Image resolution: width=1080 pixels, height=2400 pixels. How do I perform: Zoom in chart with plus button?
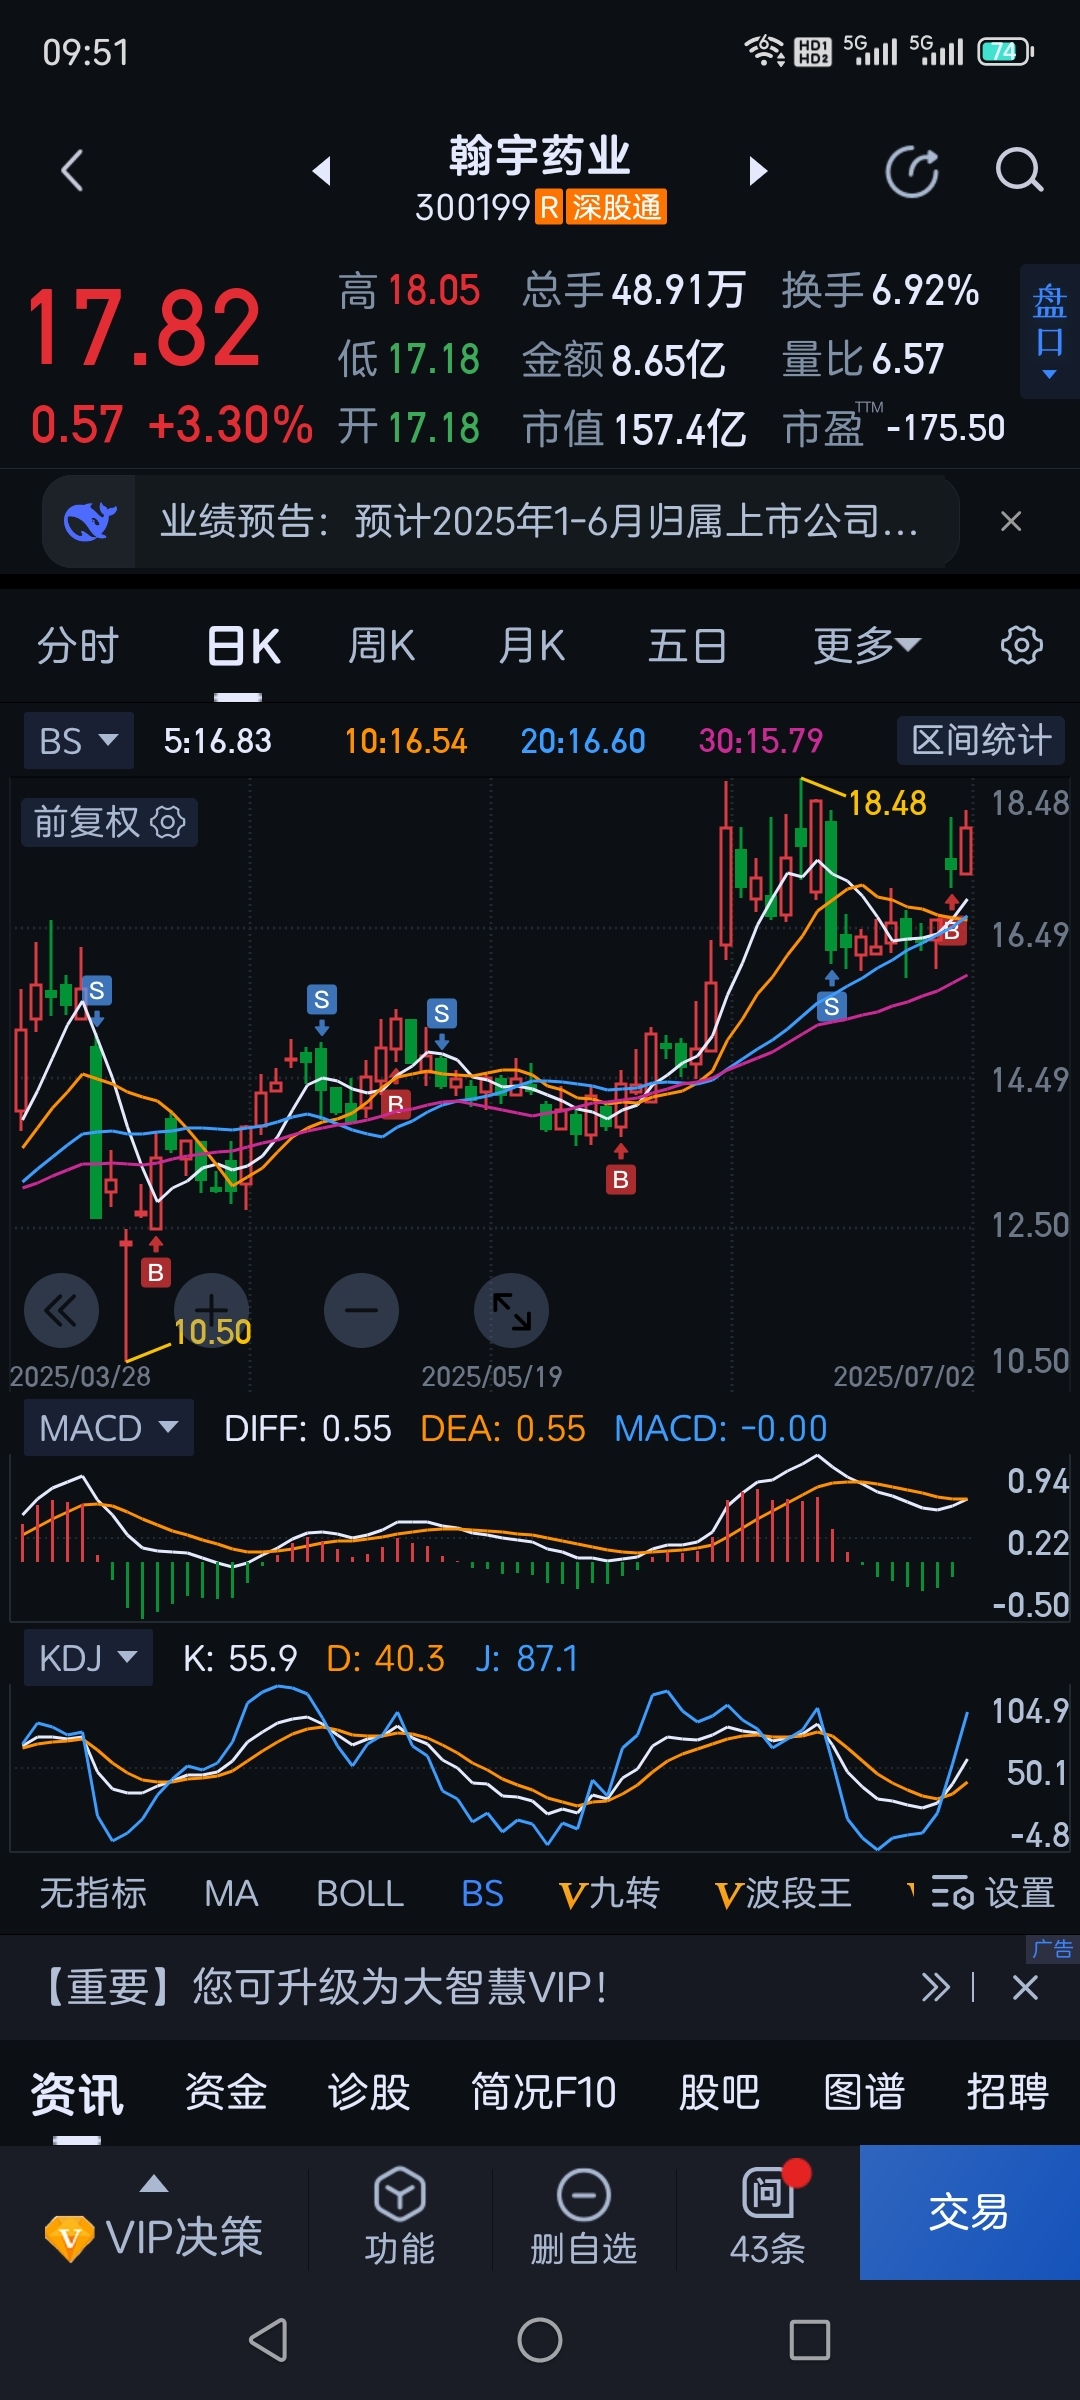pyautogui.click(x=211, y=1310)
